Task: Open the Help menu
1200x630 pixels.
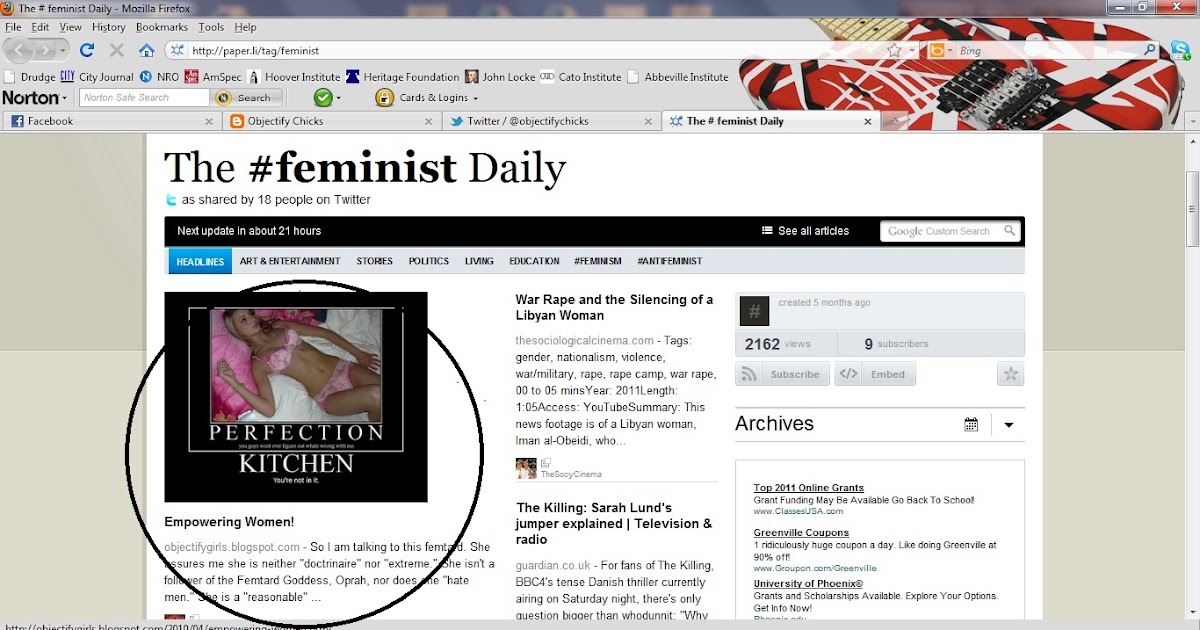Action: click(x=245, y=27)
